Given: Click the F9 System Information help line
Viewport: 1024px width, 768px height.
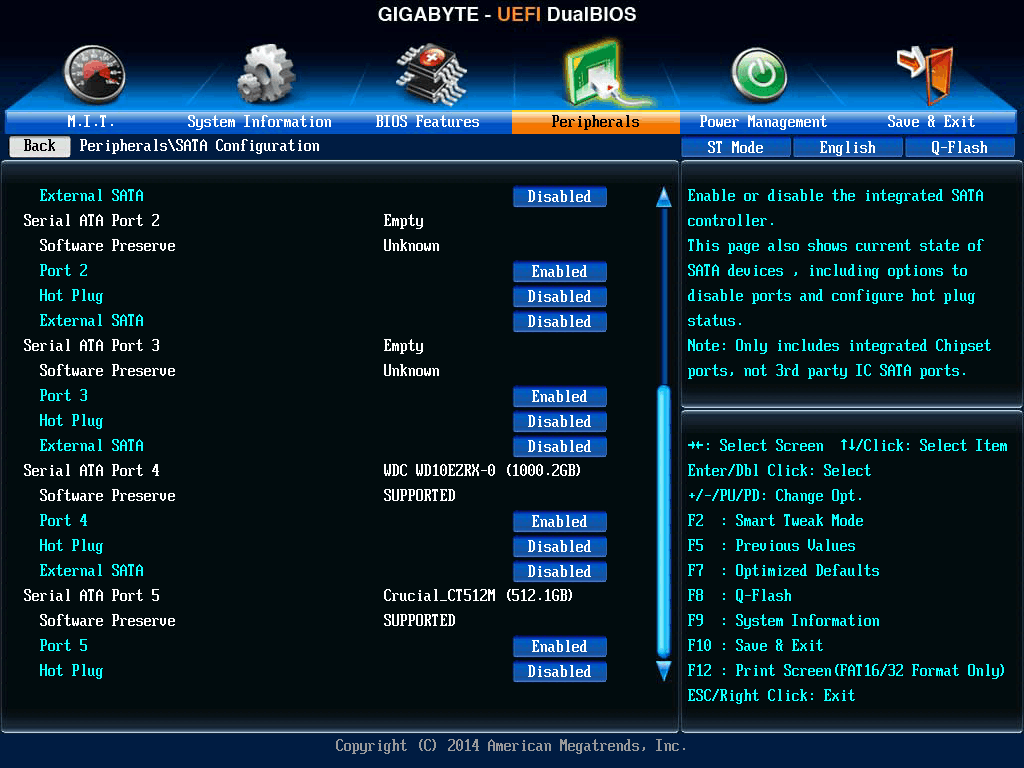Looking at the screenshot, I should click(x=784, y=621).
